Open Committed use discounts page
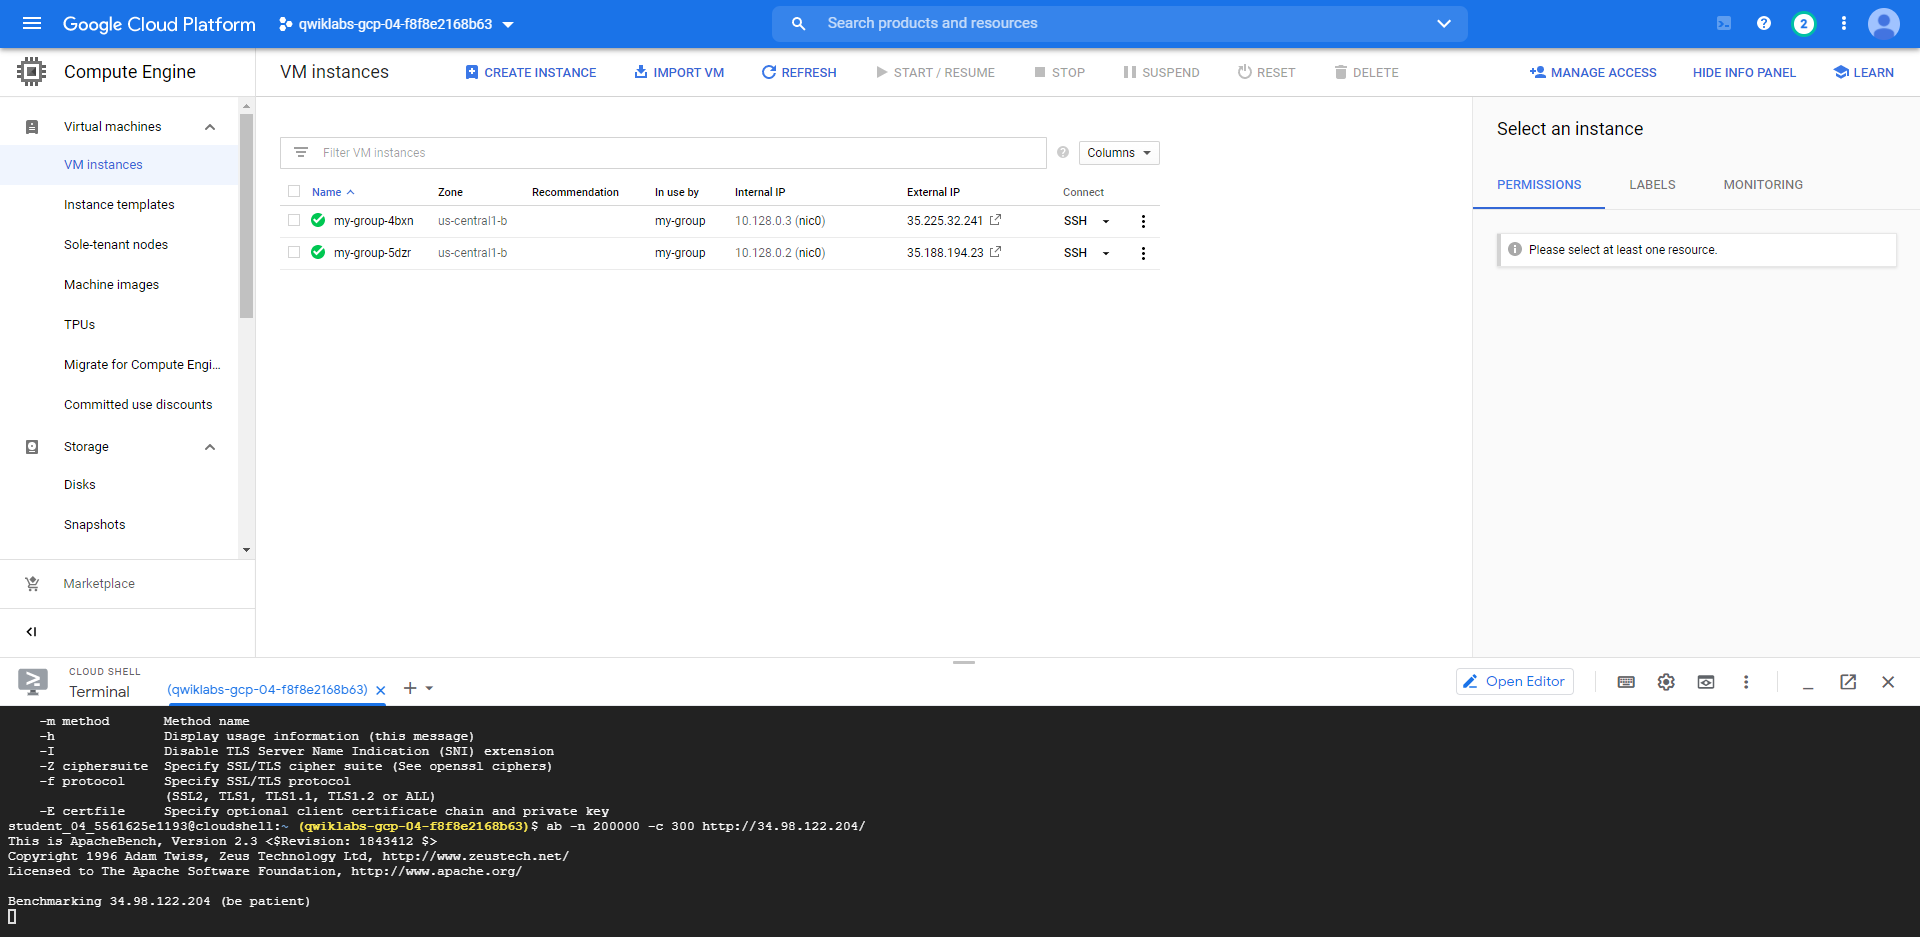 tap(138, 405)
